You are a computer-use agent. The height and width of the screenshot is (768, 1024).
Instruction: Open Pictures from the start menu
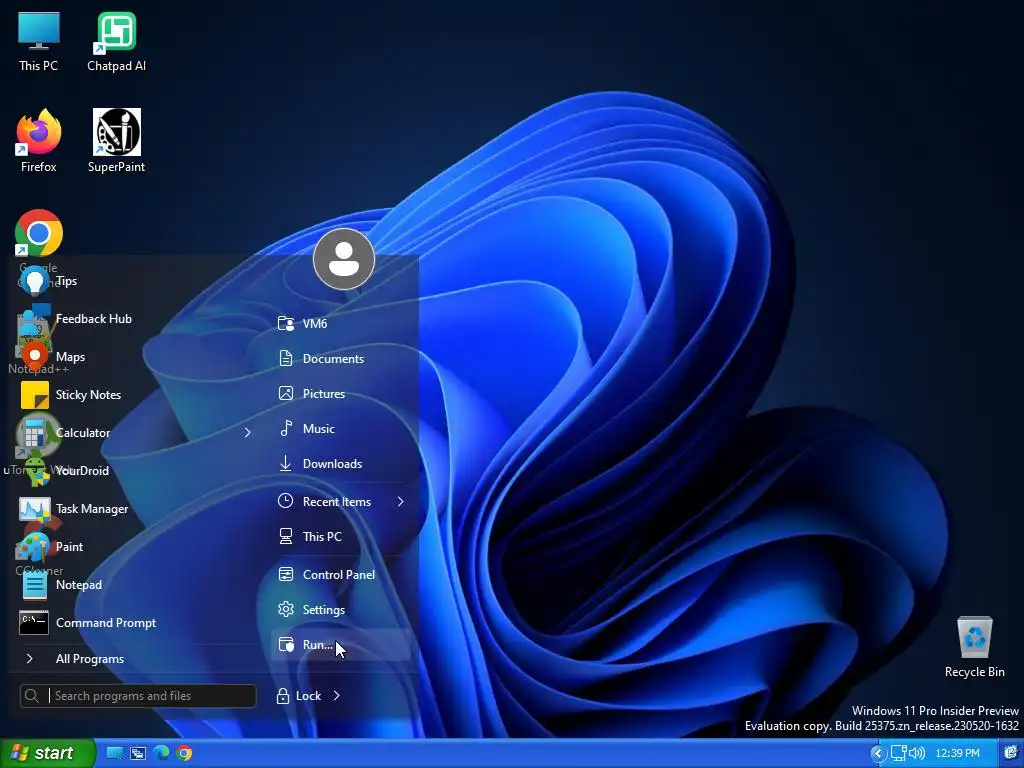[x=341, y=394]
